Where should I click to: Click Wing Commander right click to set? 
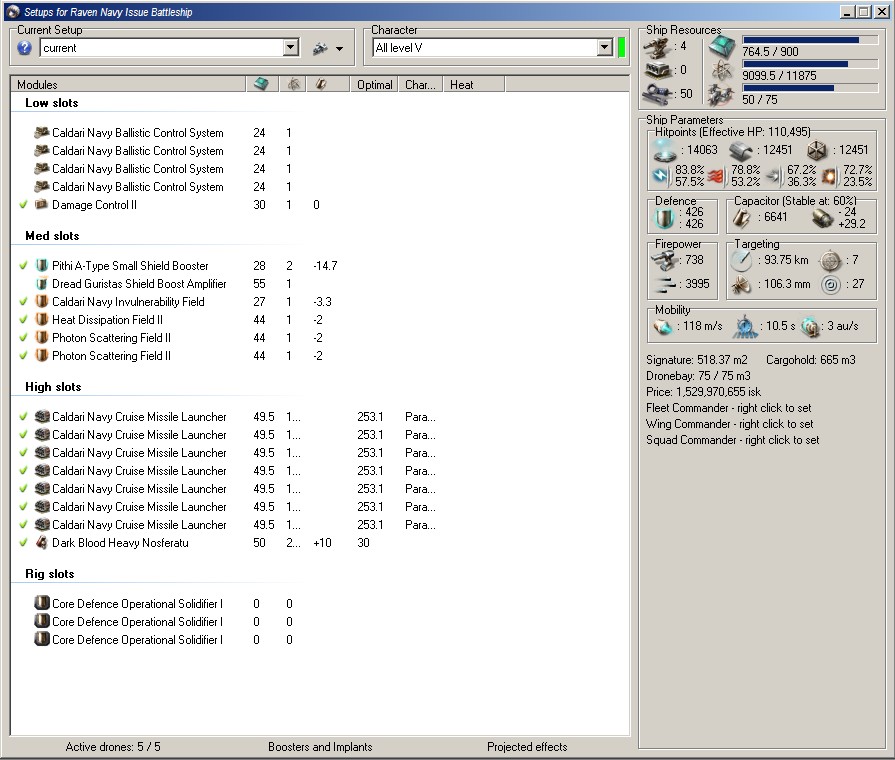(729, 424)
